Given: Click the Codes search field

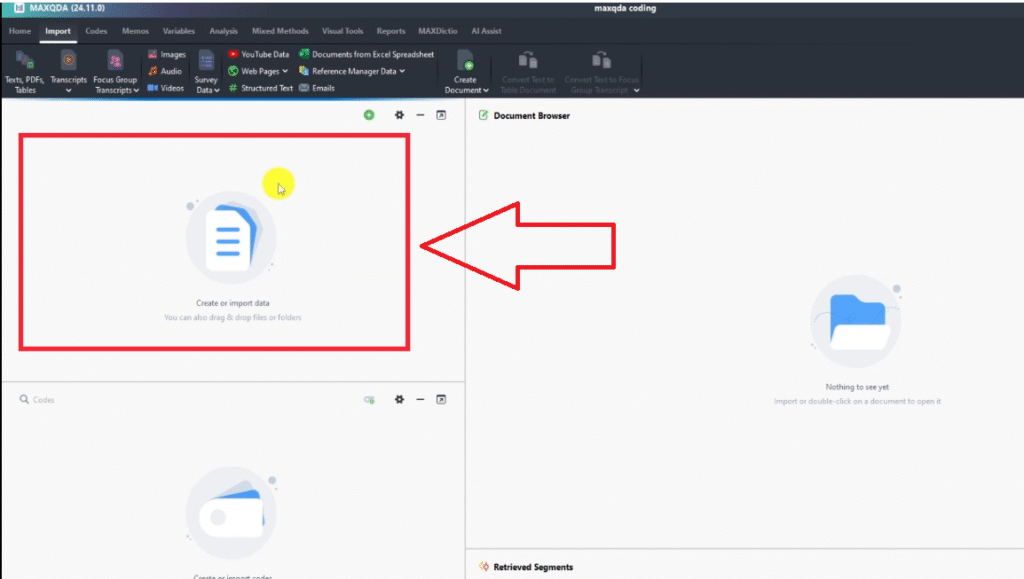Looking at the screenshot, I should coord(100,400).
